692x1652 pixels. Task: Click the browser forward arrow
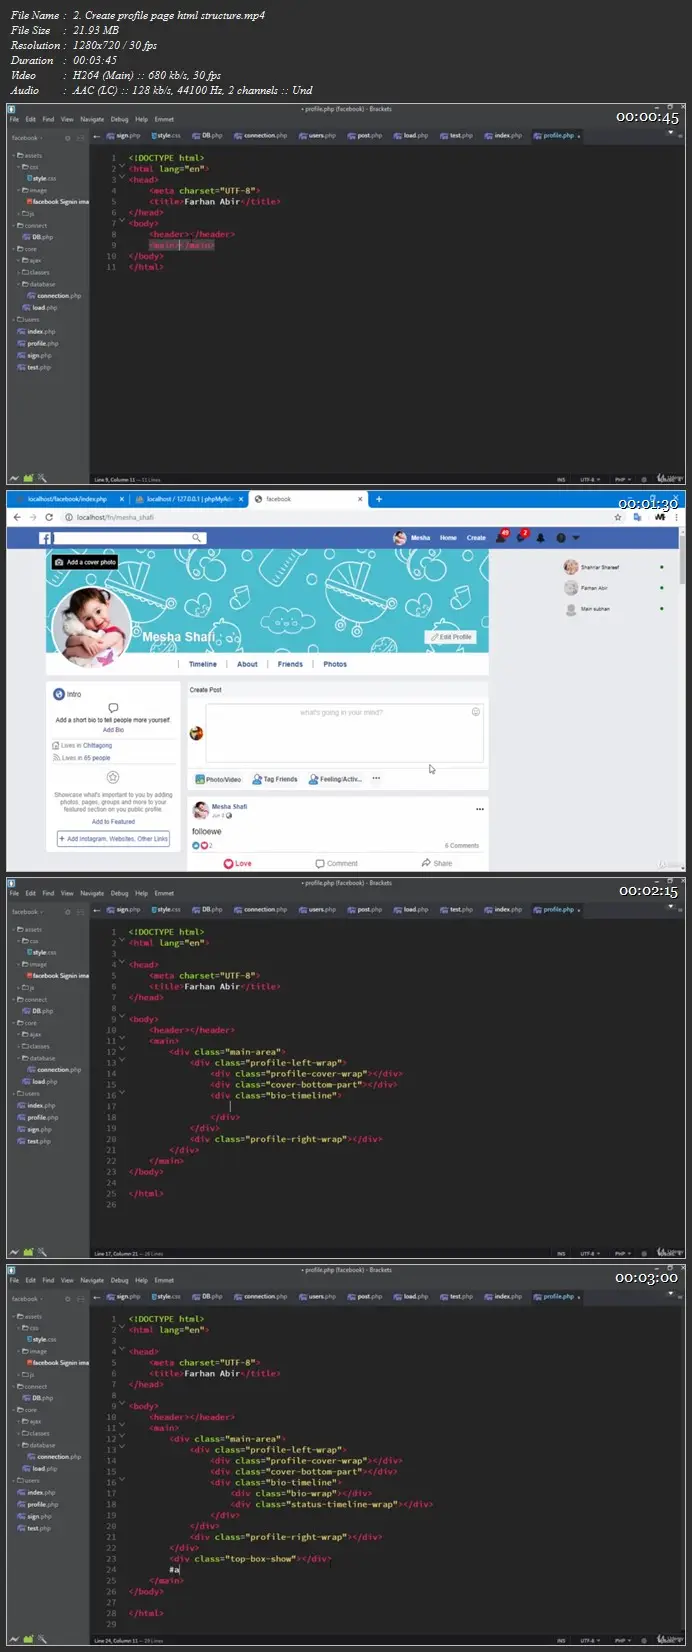click(33, 517)
